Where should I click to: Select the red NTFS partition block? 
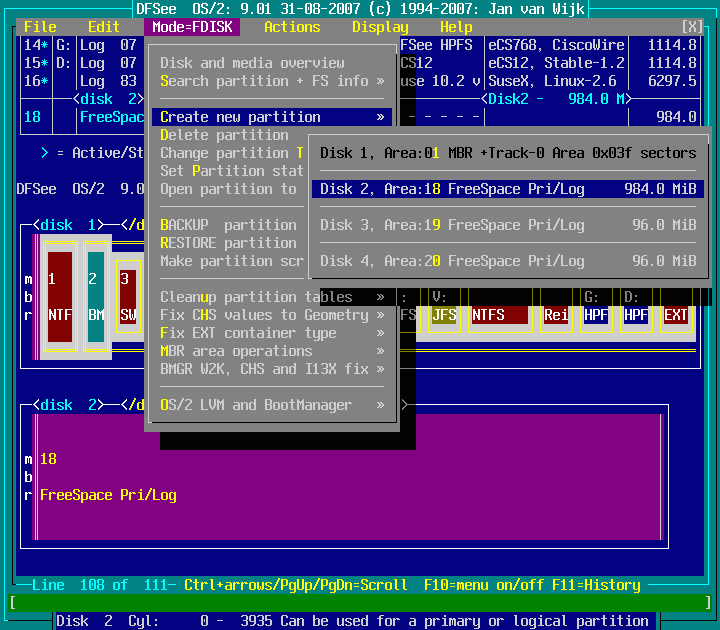(x=498, y=315)
